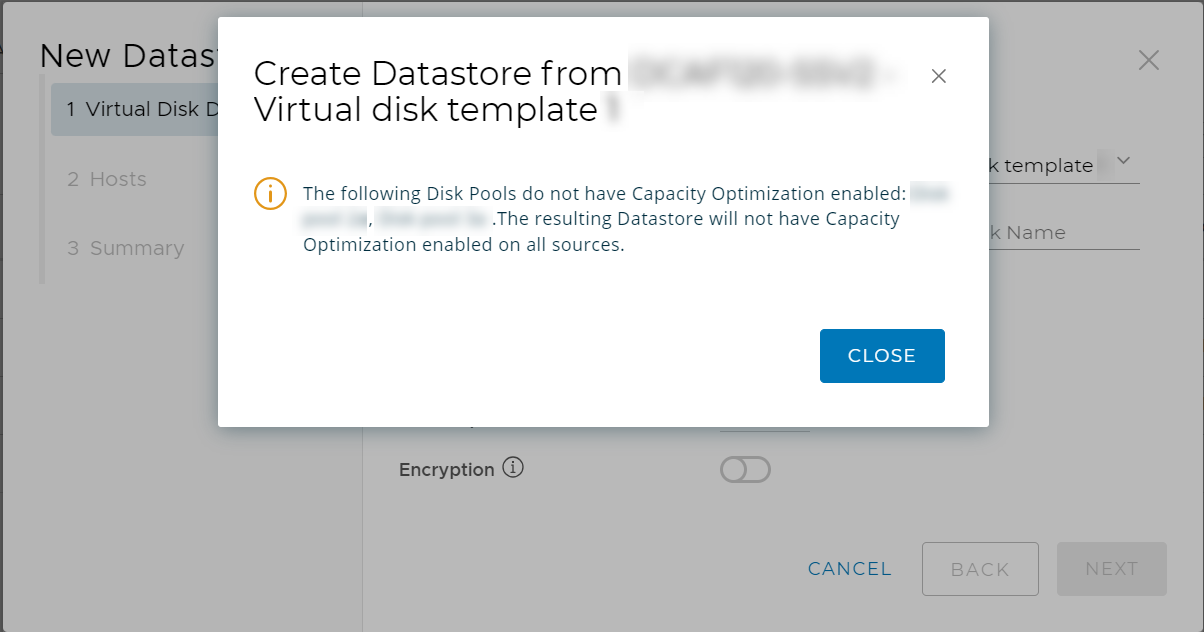Click the BACK button
Image resolution: width=1204 pixels, height=632 pixels.
coord(980,569)
